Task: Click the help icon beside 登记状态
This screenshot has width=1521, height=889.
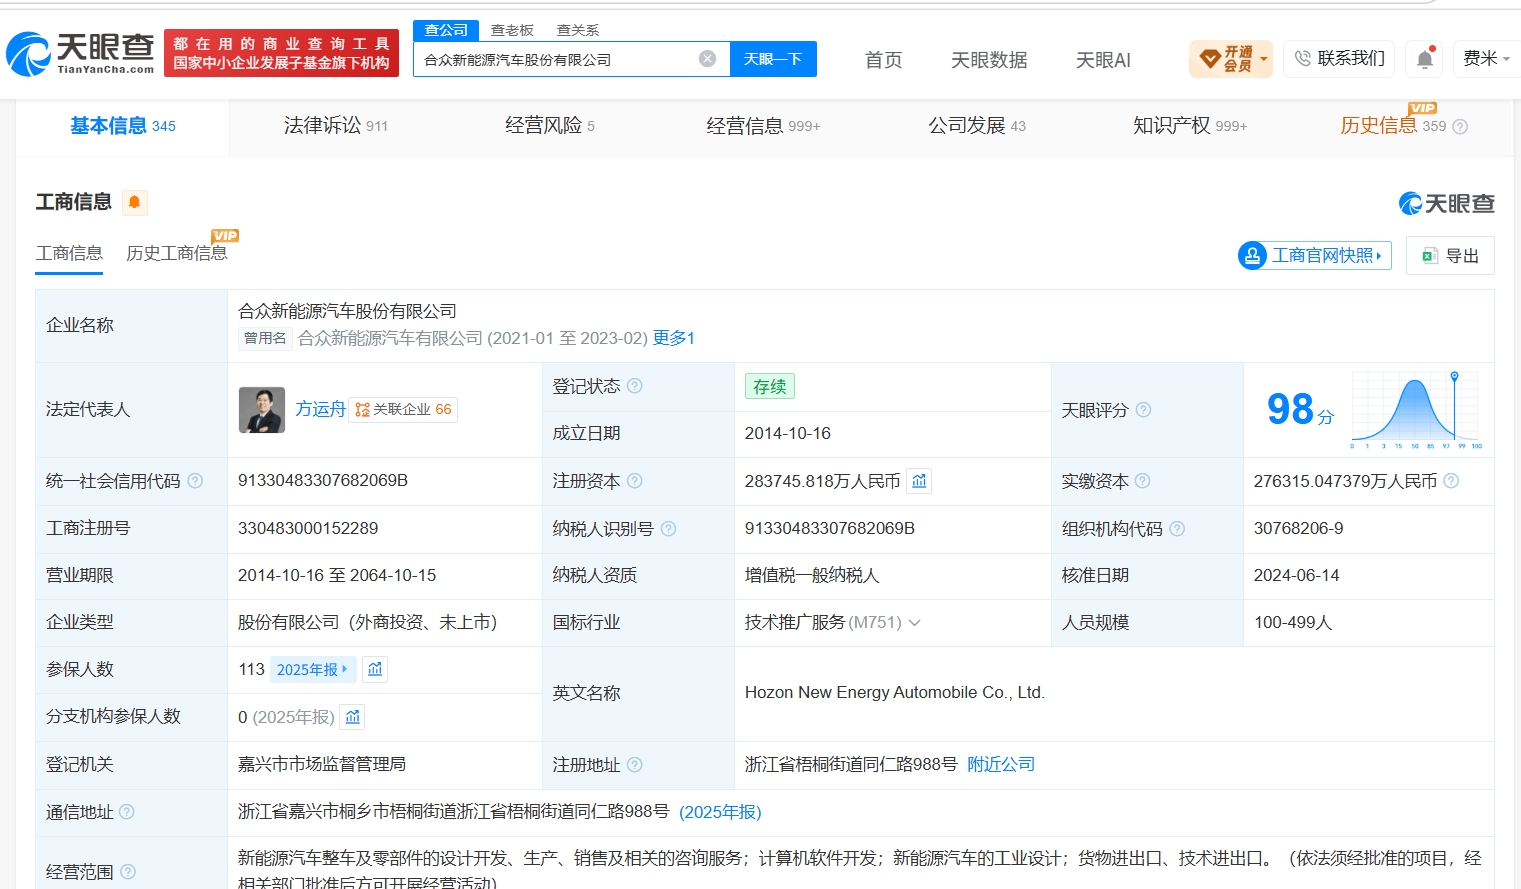Action: pyautogui.click(x=635, y=386)
